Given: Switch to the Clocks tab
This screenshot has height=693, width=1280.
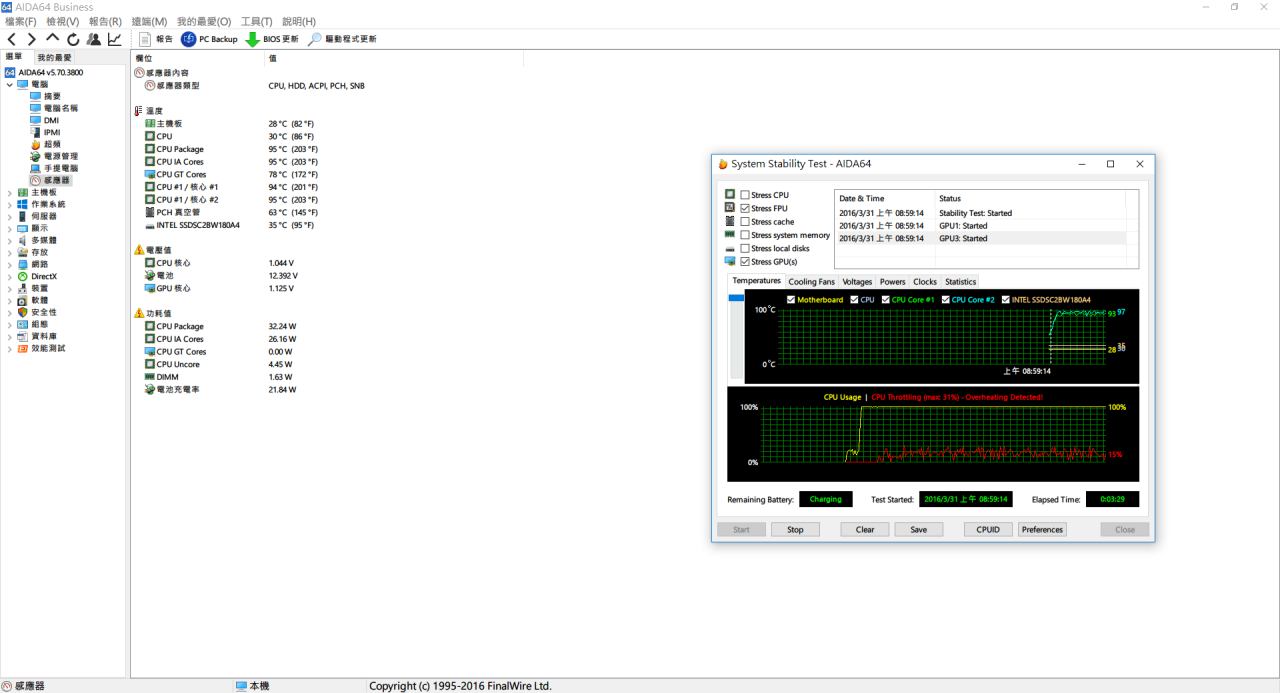Looking at the screenshot, I should pos(925,282).
